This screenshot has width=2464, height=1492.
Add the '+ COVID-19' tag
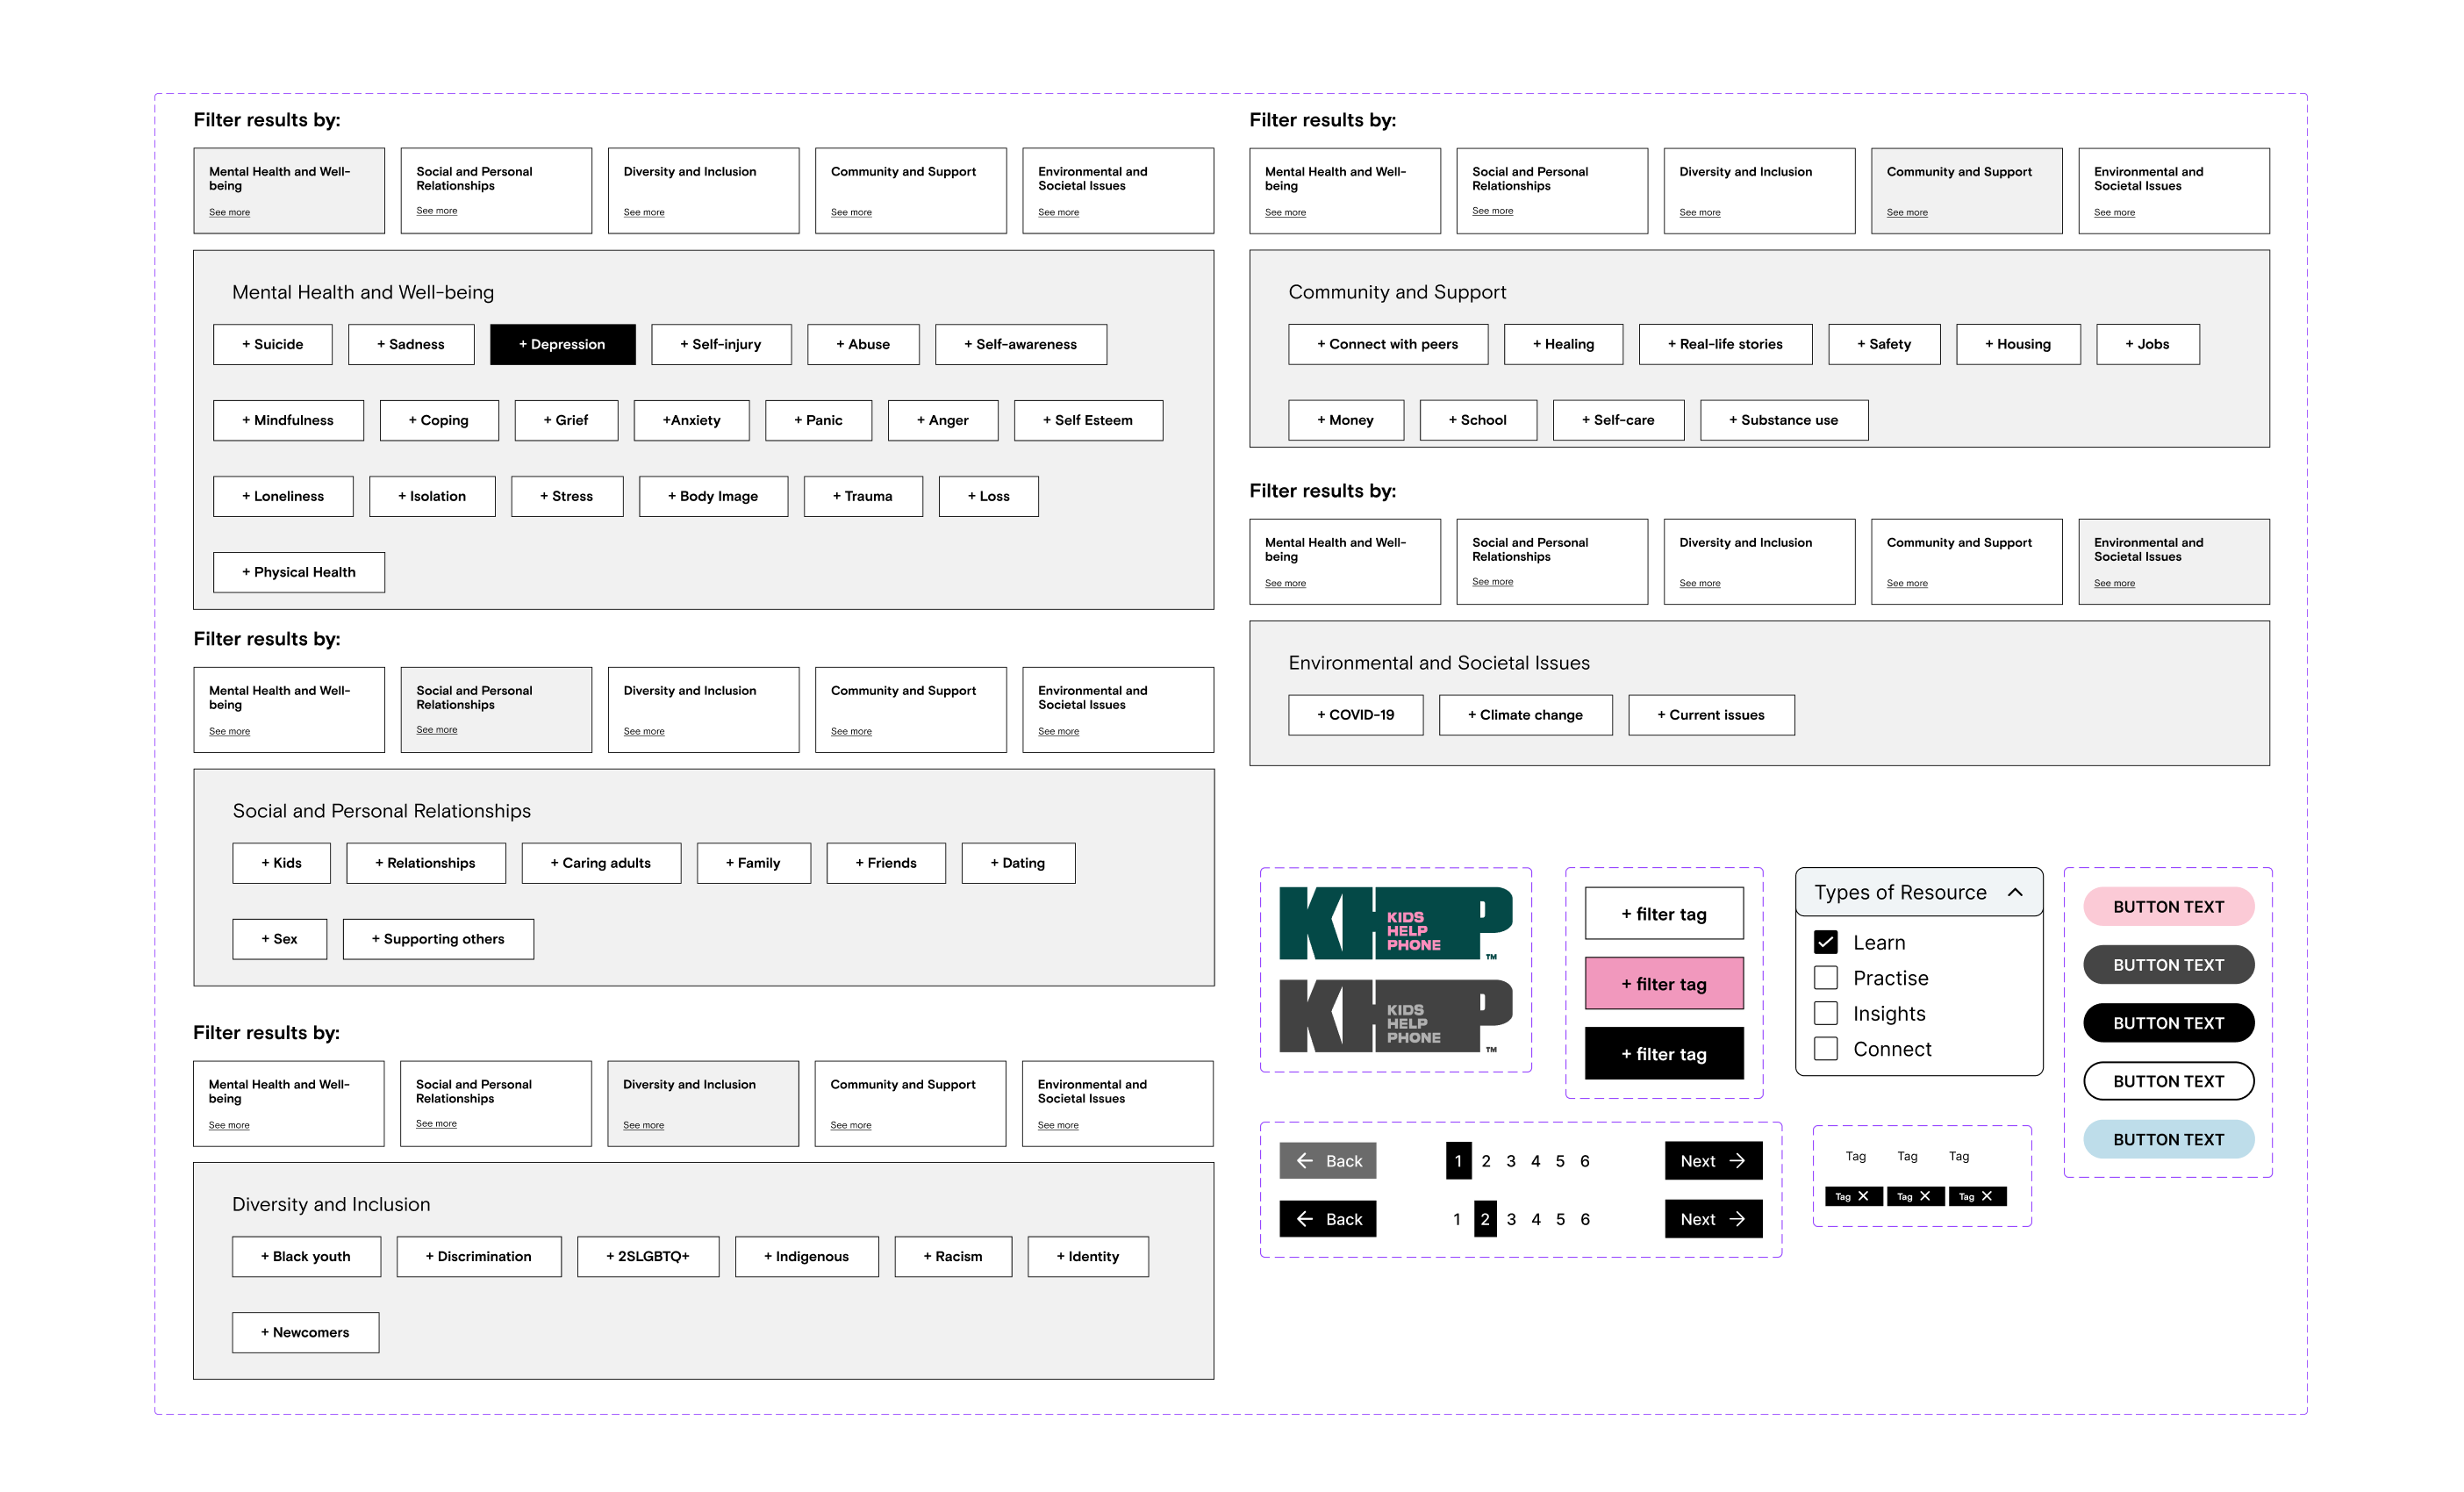pyautogui.click(x=1355, y=715)
